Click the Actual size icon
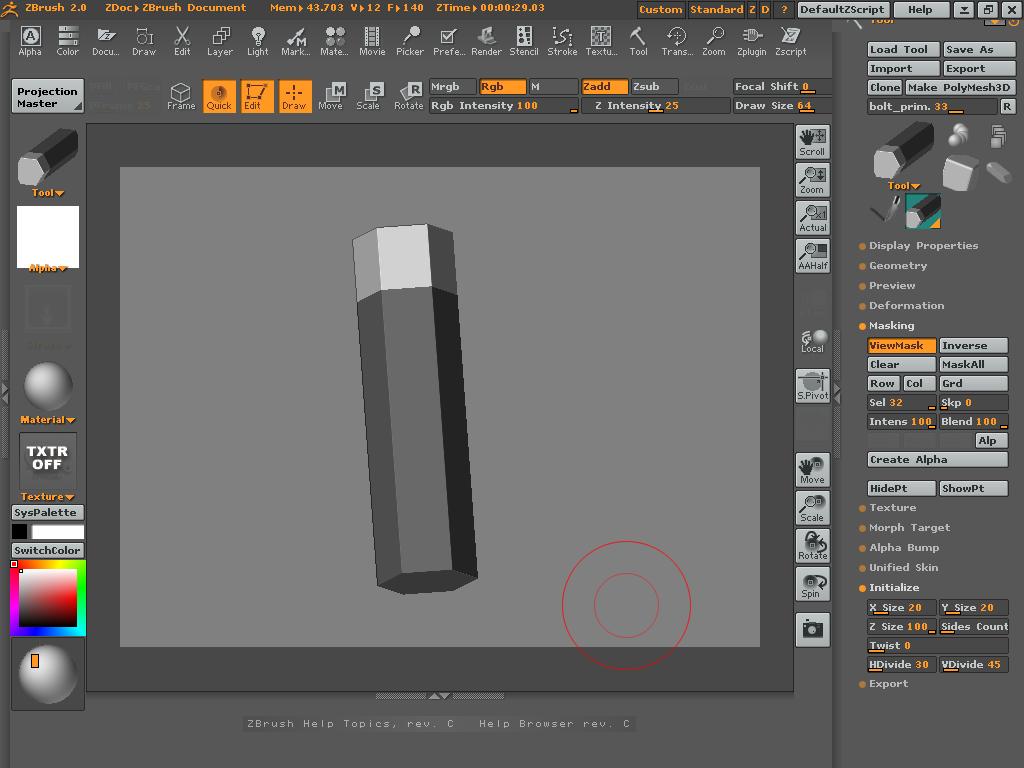 (812, 218)
